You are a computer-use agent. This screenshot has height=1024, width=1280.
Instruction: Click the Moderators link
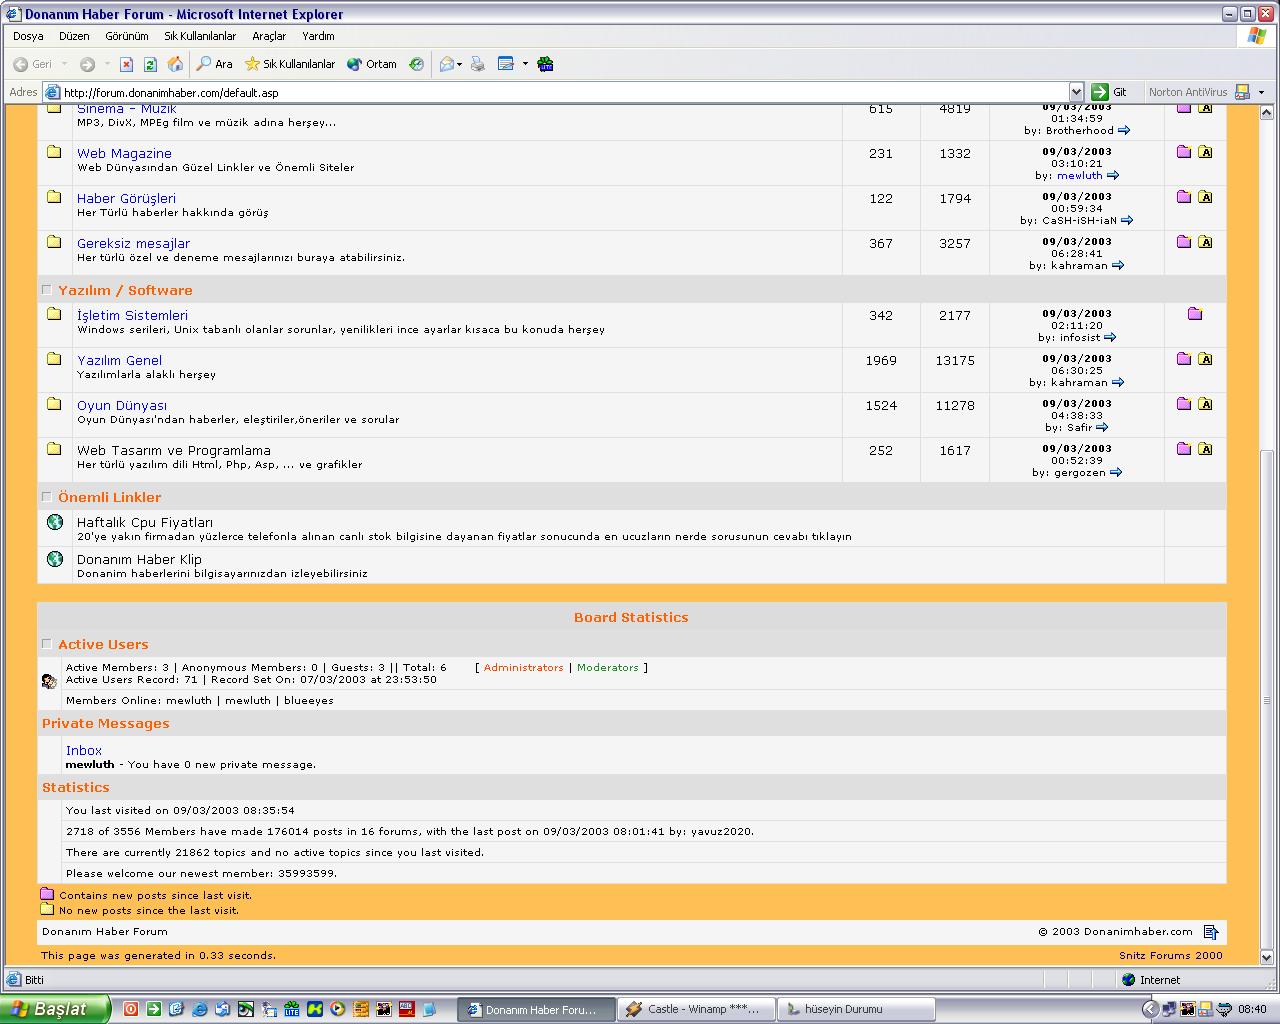tap(607, 667)
